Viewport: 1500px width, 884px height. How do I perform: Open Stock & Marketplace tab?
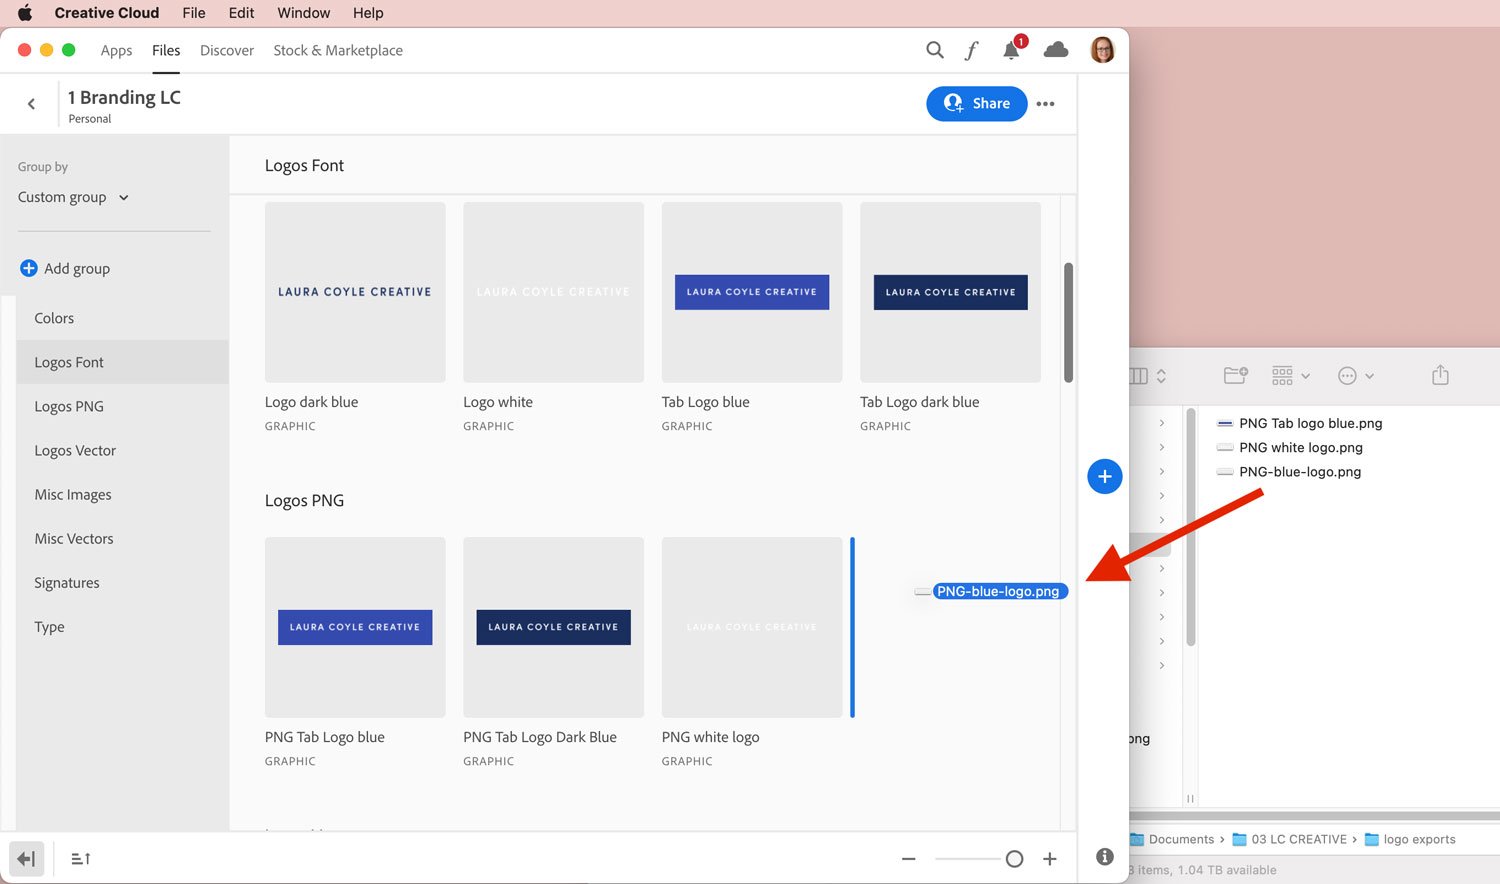[338, 50]
